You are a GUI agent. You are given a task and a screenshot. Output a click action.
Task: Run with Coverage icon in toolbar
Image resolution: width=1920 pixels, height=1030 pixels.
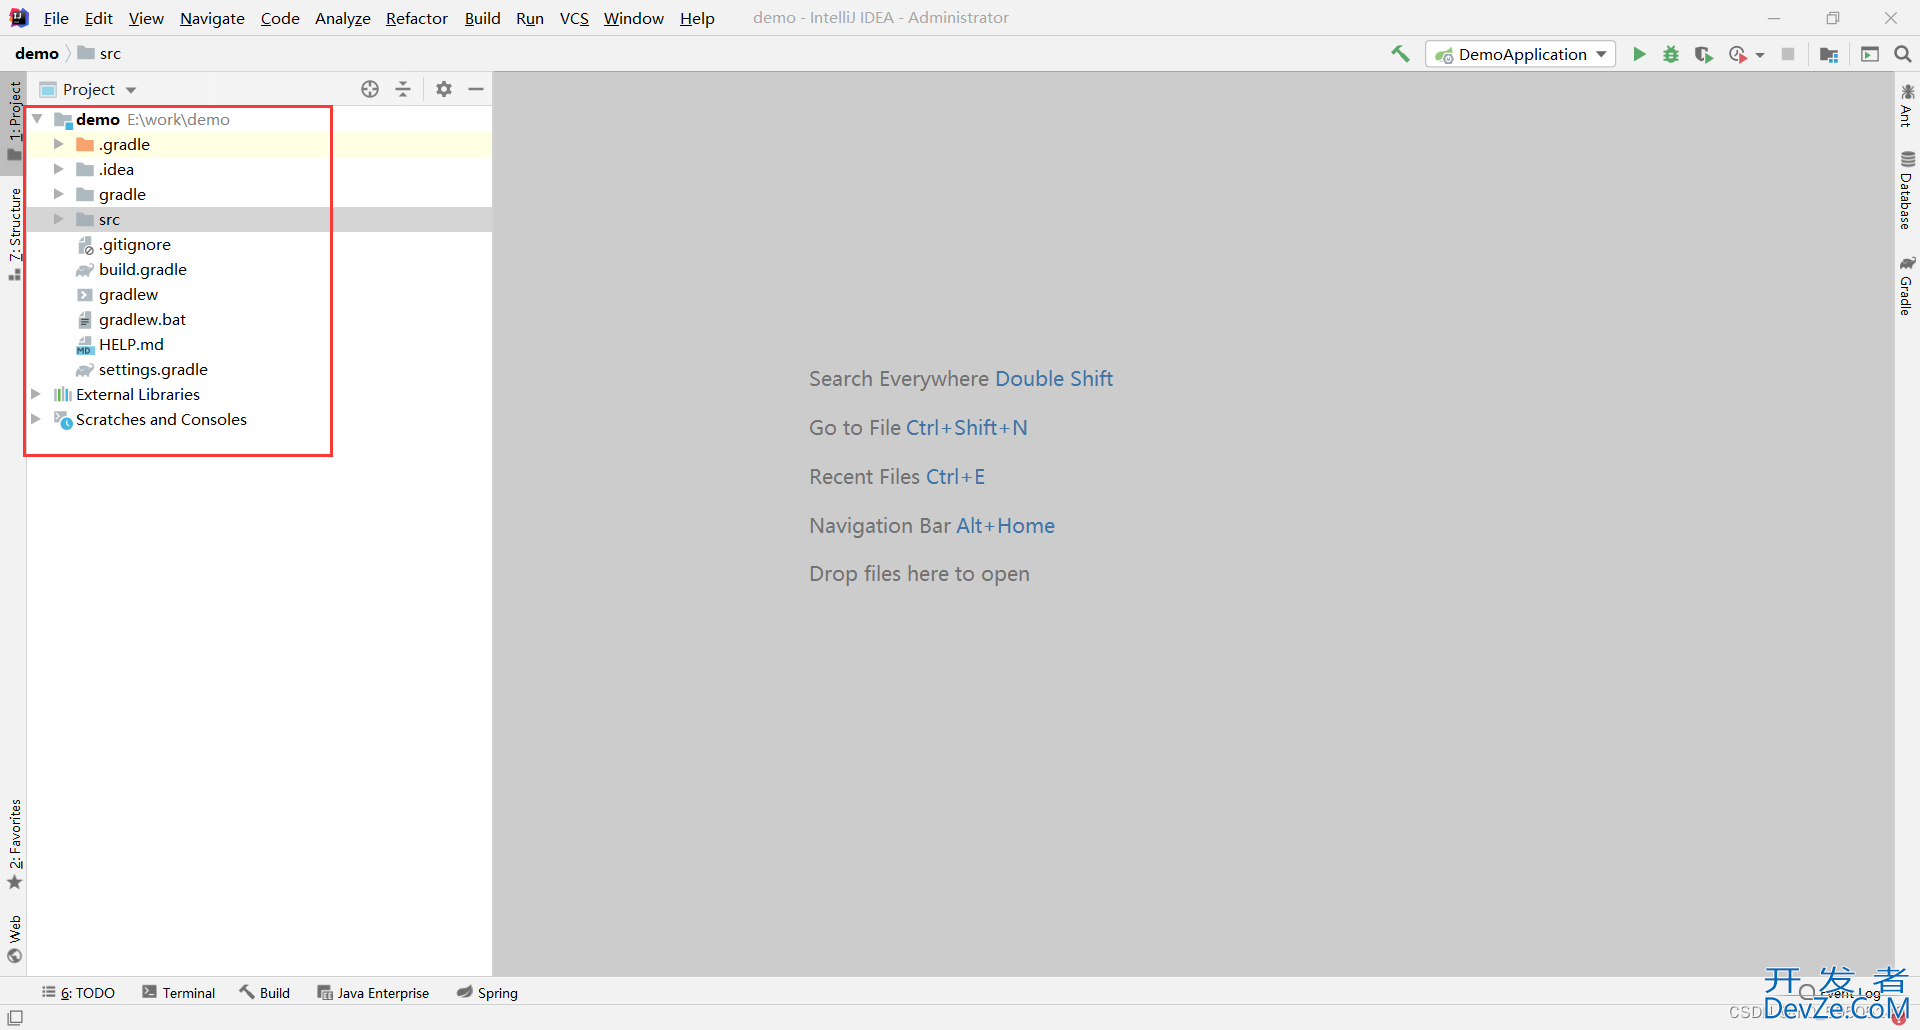(x=1703, y=54)
